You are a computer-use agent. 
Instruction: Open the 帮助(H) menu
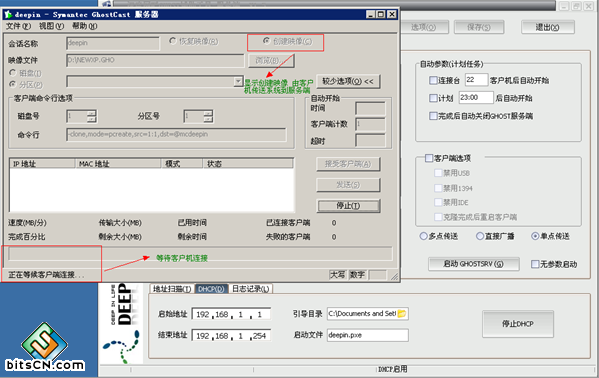(84, 26)
